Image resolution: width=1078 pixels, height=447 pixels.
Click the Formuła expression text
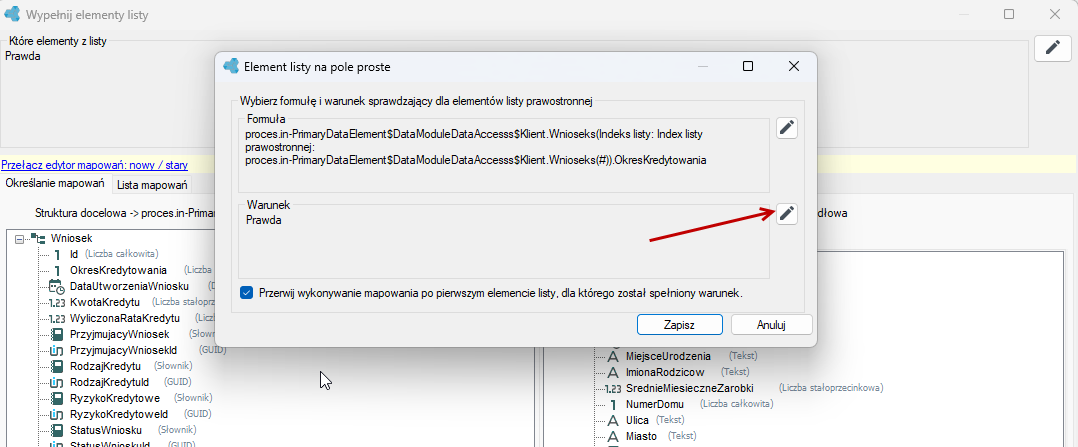(476, 146)
